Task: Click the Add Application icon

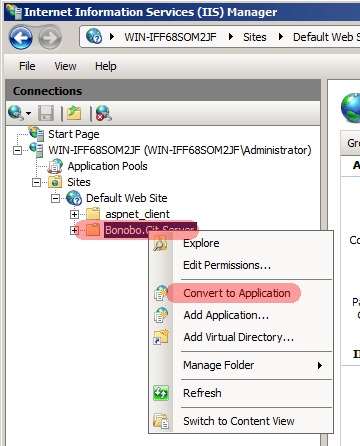Action: pyautogui.click(x=161, y=315)
